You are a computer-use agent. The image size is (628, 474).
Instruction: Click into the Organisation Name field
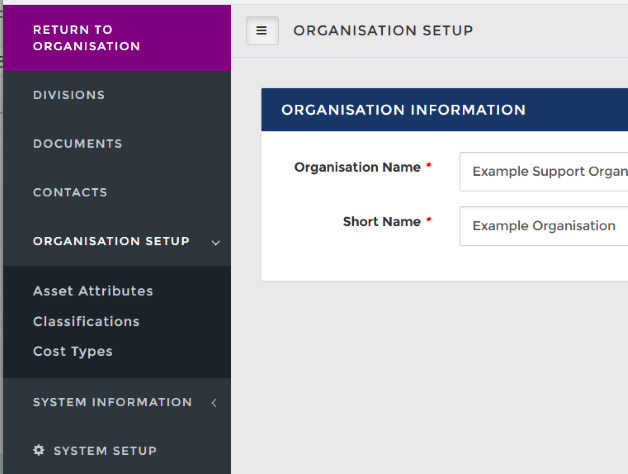[x=543, y=171]
